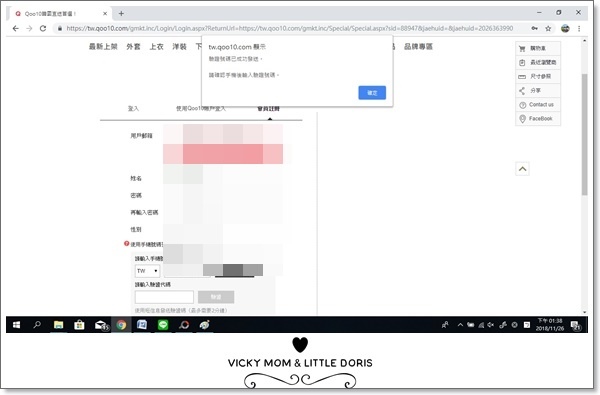The image size is (600, 395).
Task: Open Contact us in the side panel
Action: pyautogui.click(x=538, y=104)
